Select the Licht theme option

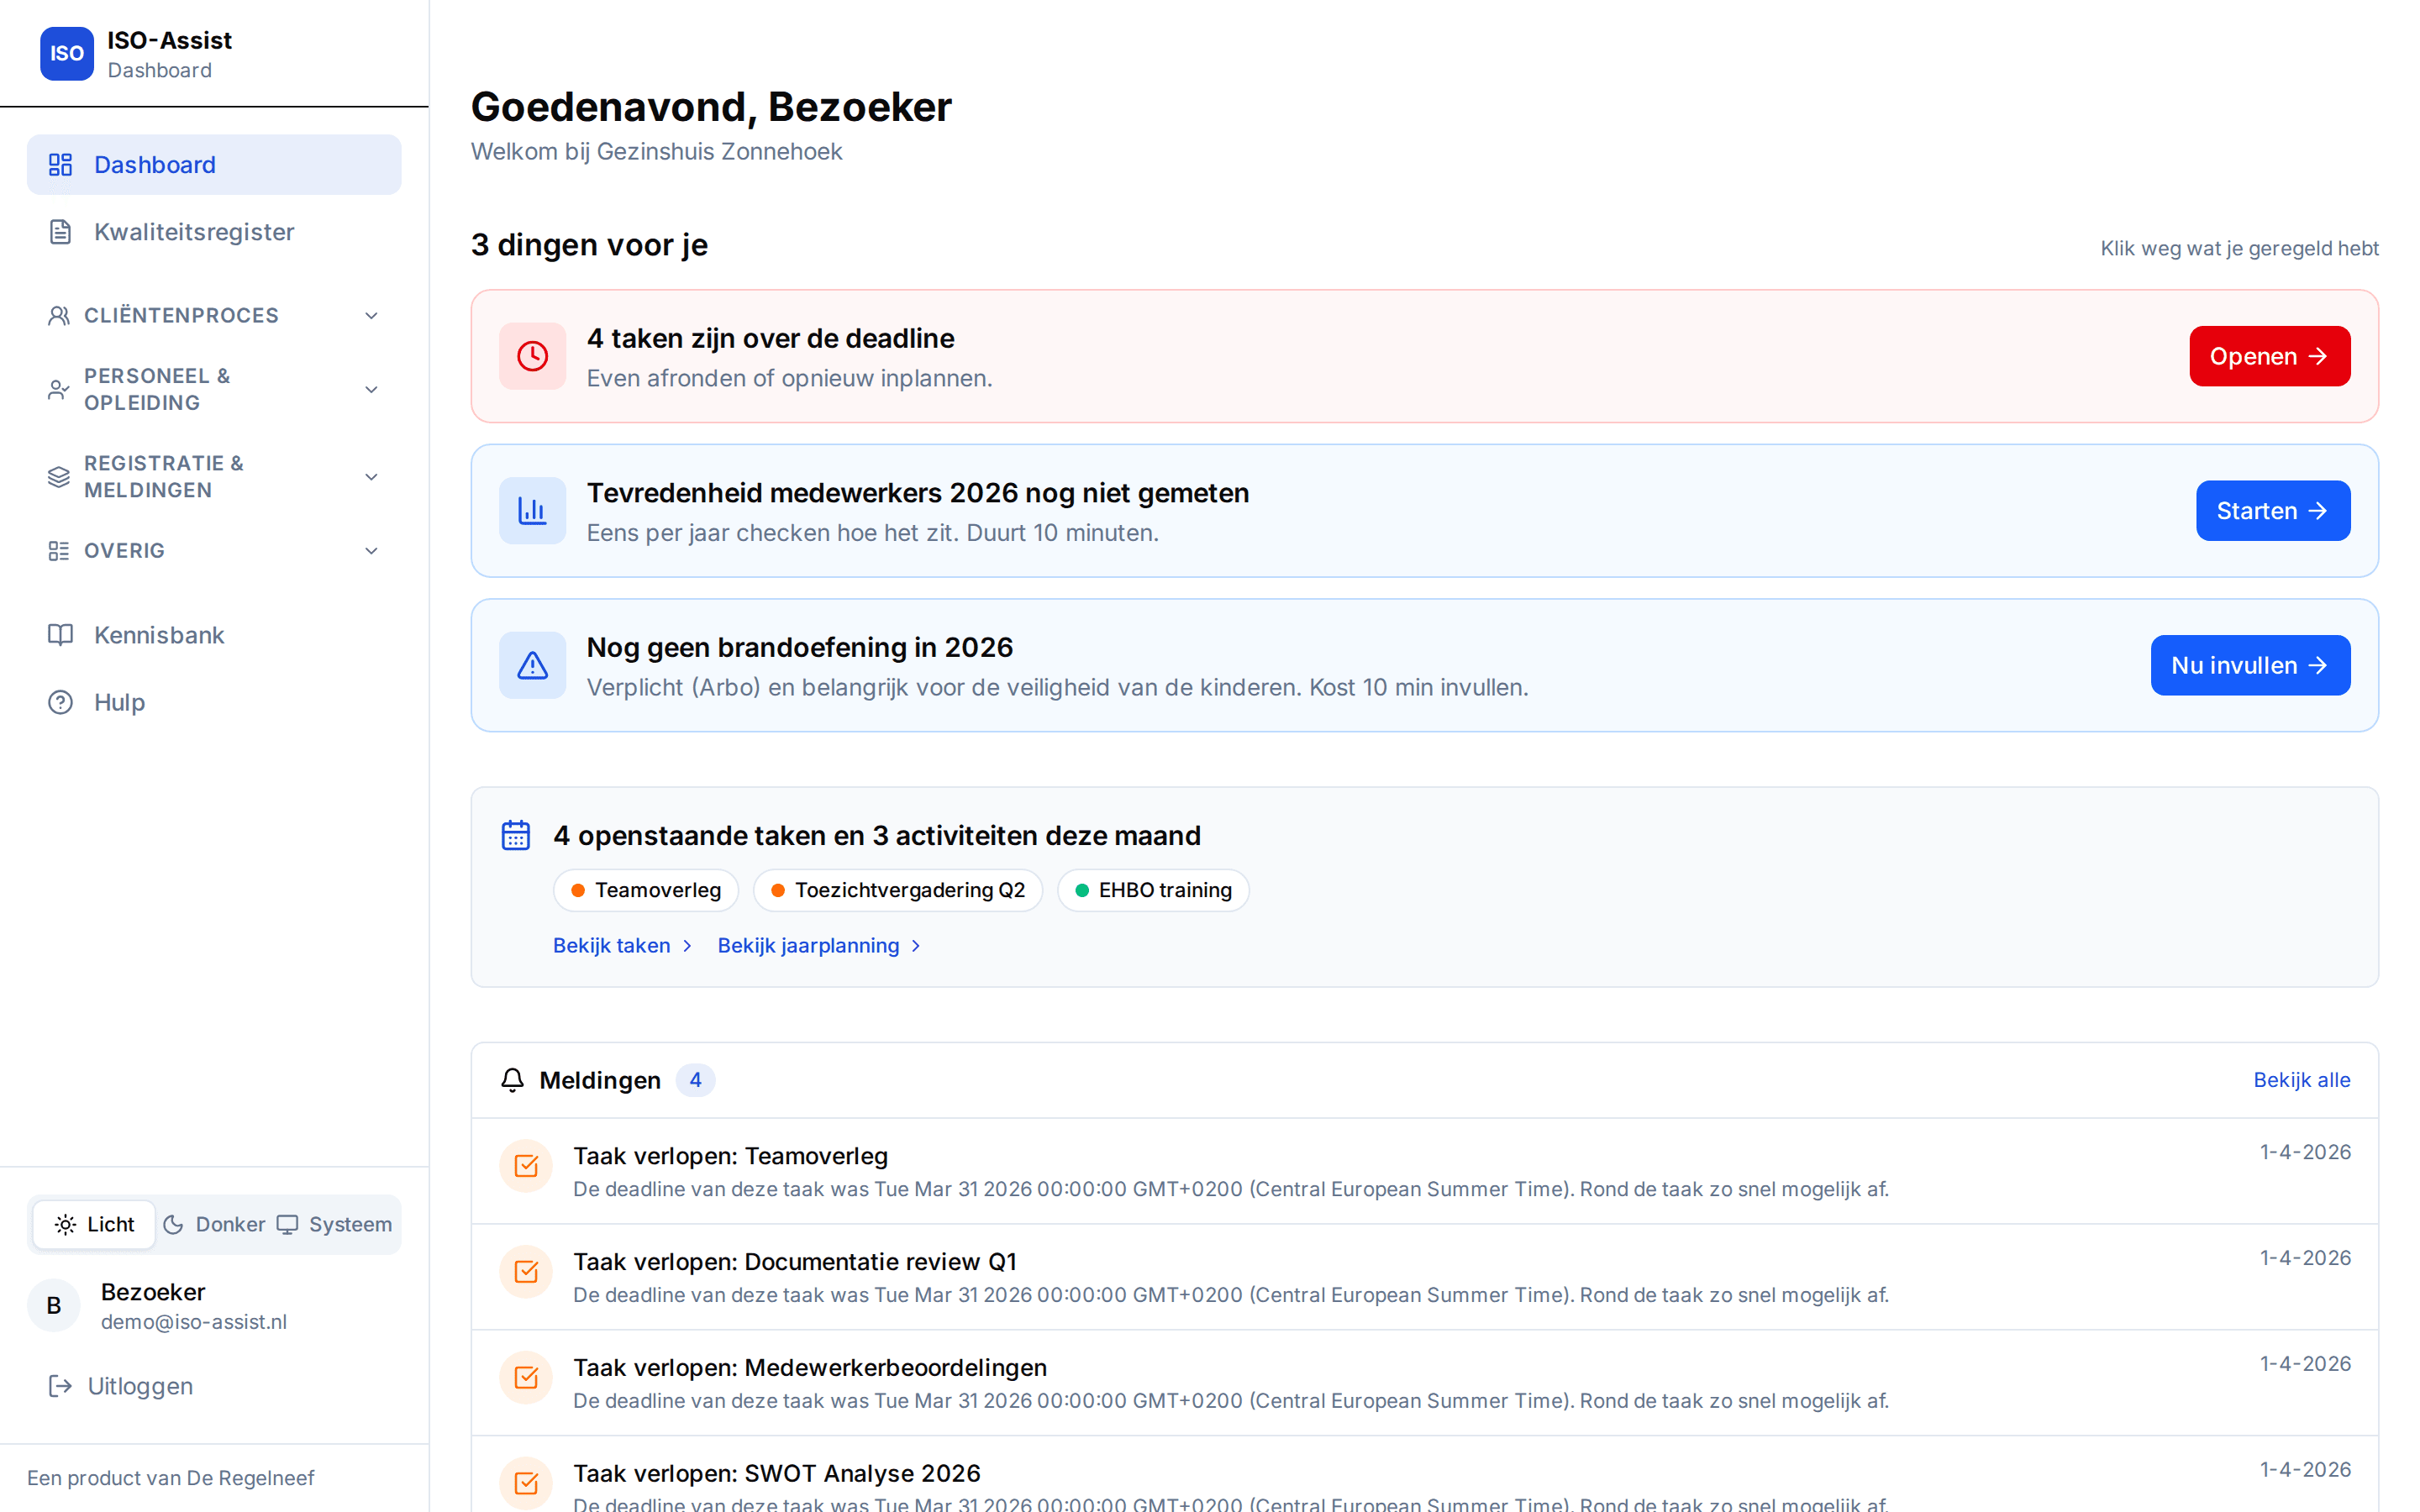93,1224
